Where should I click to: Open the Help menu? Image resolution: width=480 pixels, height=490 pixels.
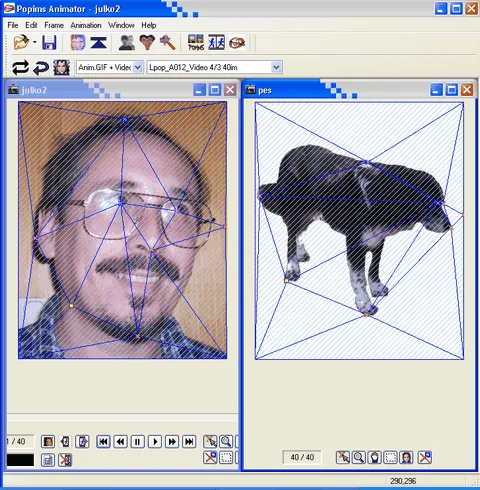point(149,25)
